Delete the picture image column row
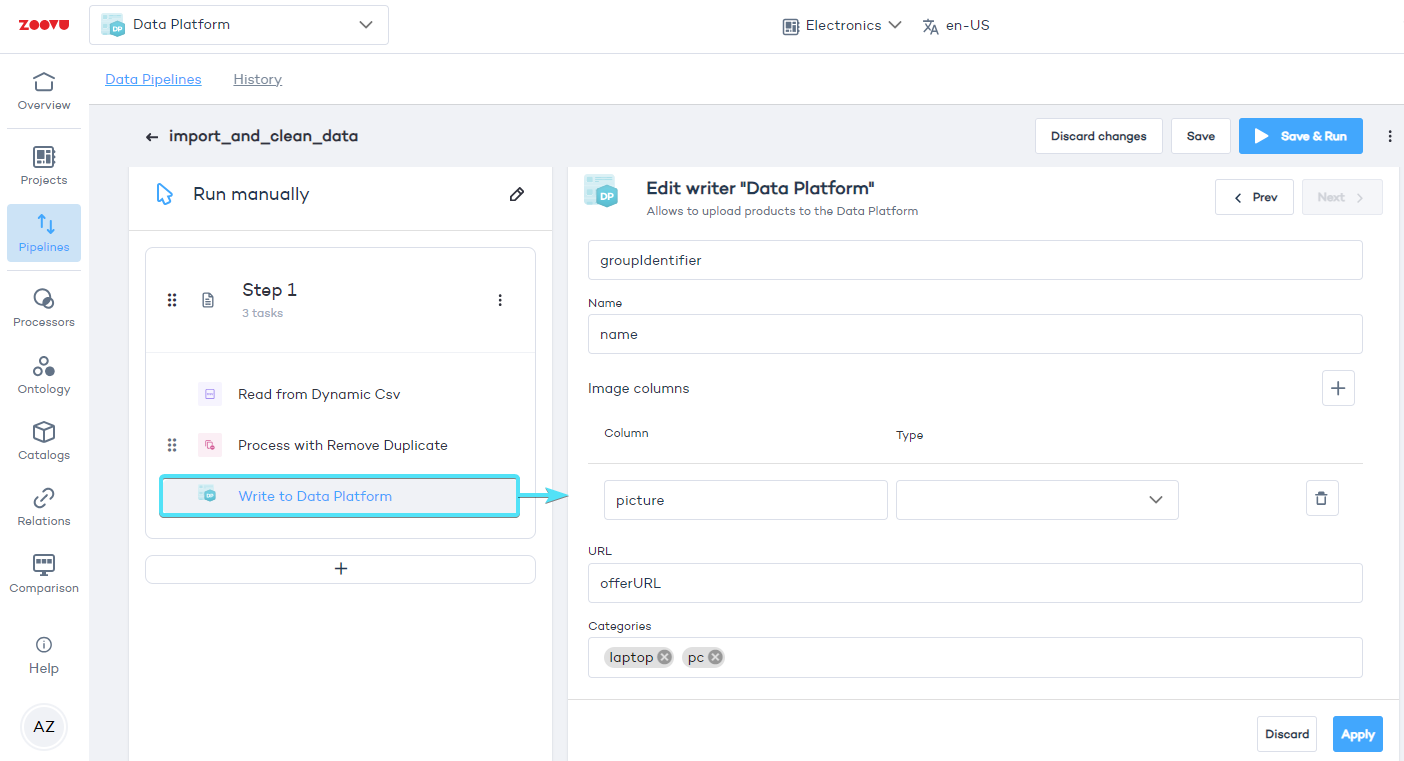Image resolution: width=1404 pixels, height=761 pixels. click(x=1321, y=498)
